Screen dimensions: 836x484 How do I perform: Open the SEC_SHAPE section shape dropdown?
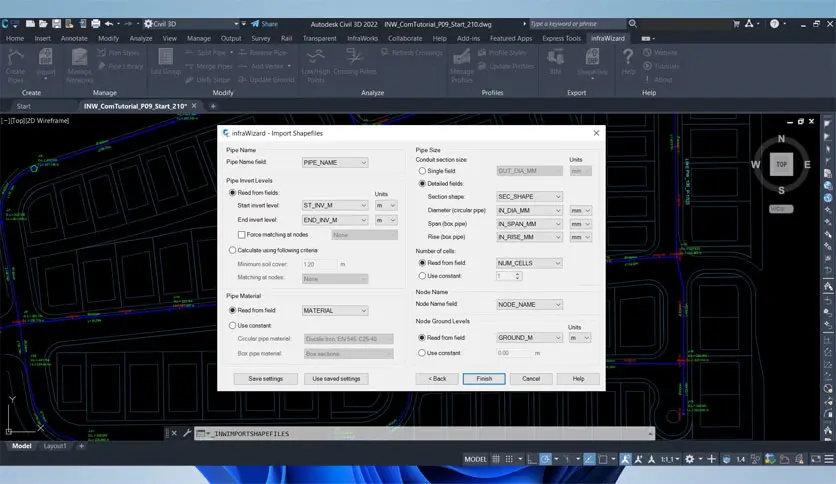(529, 197)
